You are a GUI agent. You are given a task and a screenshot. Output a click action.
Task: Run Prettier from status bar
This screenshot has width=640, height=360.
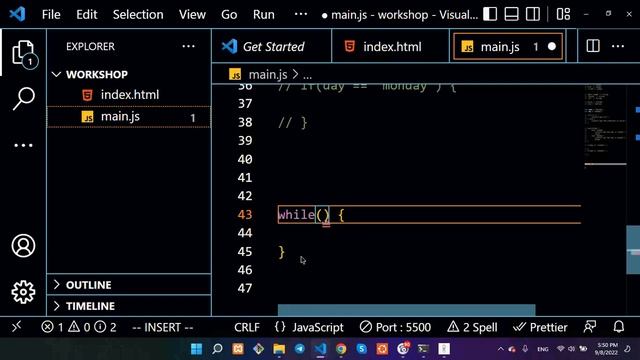[x=540, y=327]
